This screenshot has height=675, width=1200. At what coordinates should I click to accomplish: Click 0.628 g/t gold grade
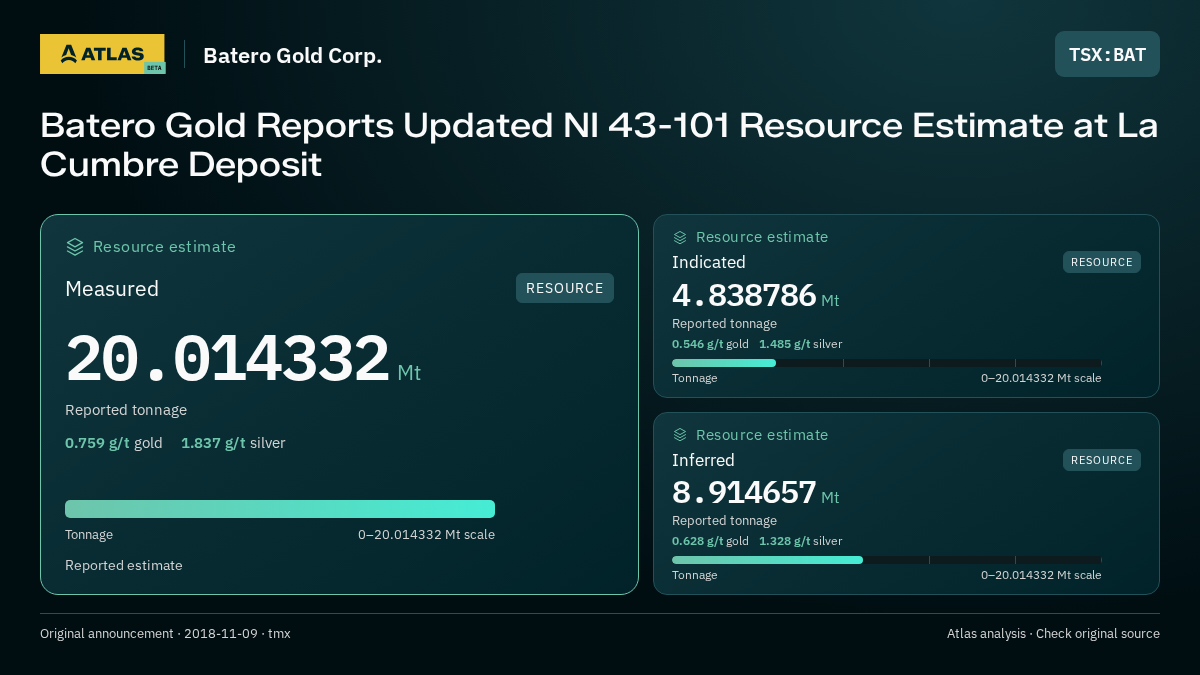[710, 541]
